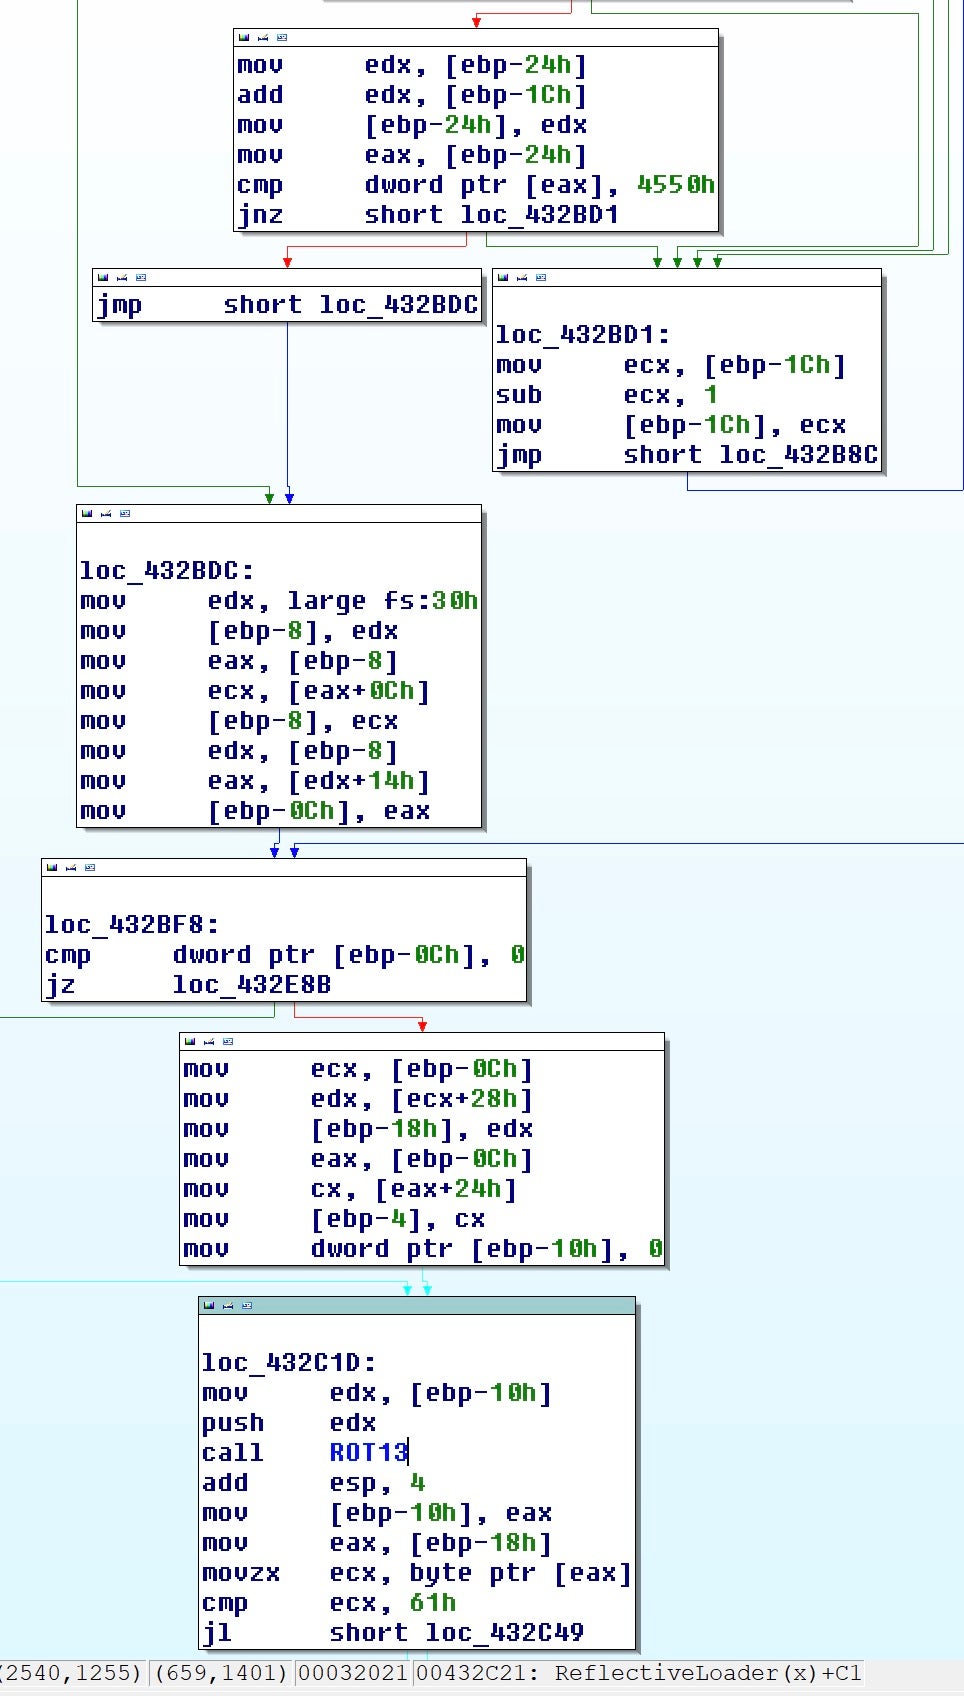
Task: Select the 4550h constant in cmp instruction
Action: pyautogui.click(x=675, y=185)
